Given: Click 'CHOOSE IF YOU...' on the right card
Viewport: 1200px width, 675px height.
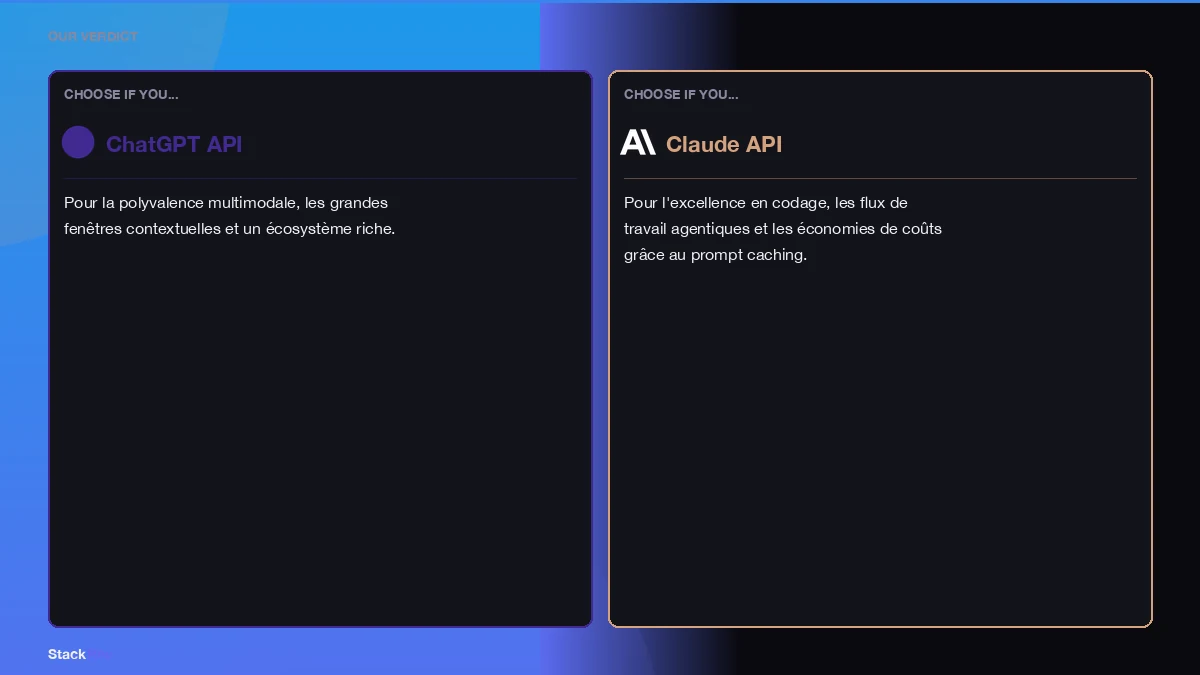Looking at the screenshot, I should 681,94.
